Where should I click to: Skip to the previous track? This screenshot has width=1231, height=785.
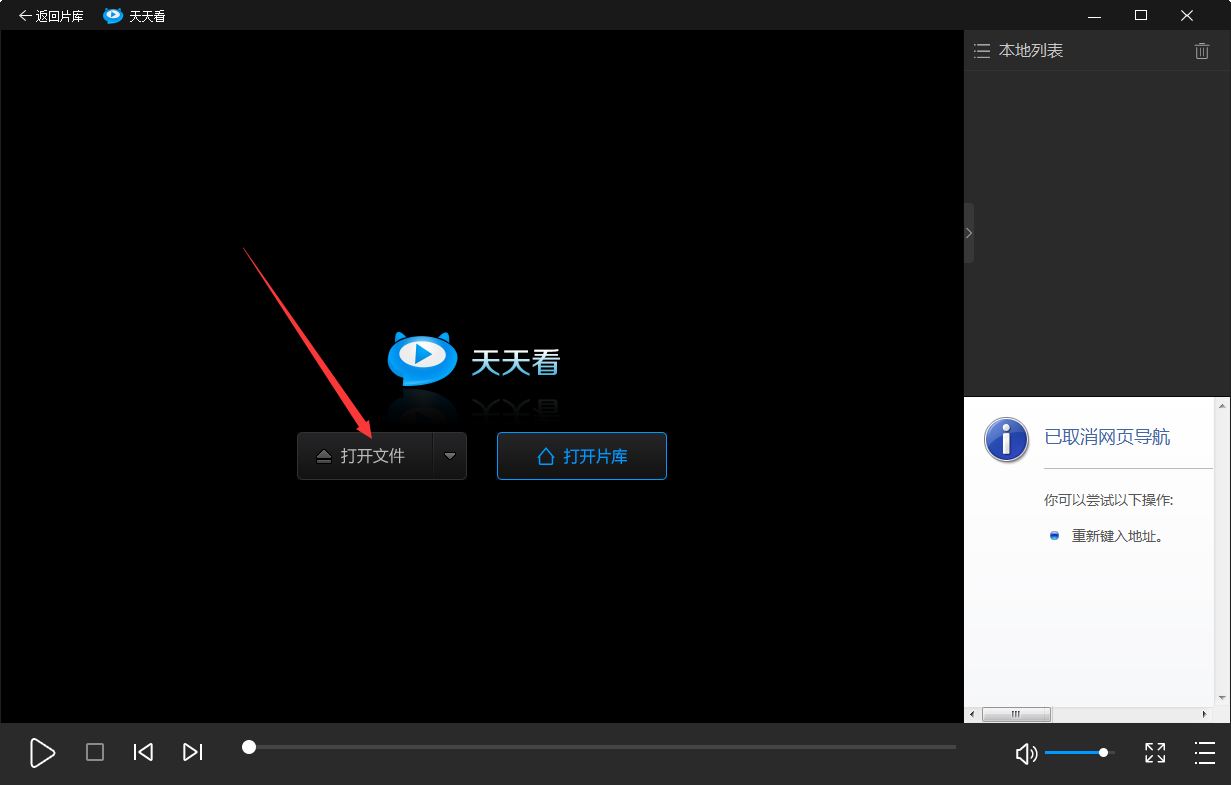click(143, 752)
